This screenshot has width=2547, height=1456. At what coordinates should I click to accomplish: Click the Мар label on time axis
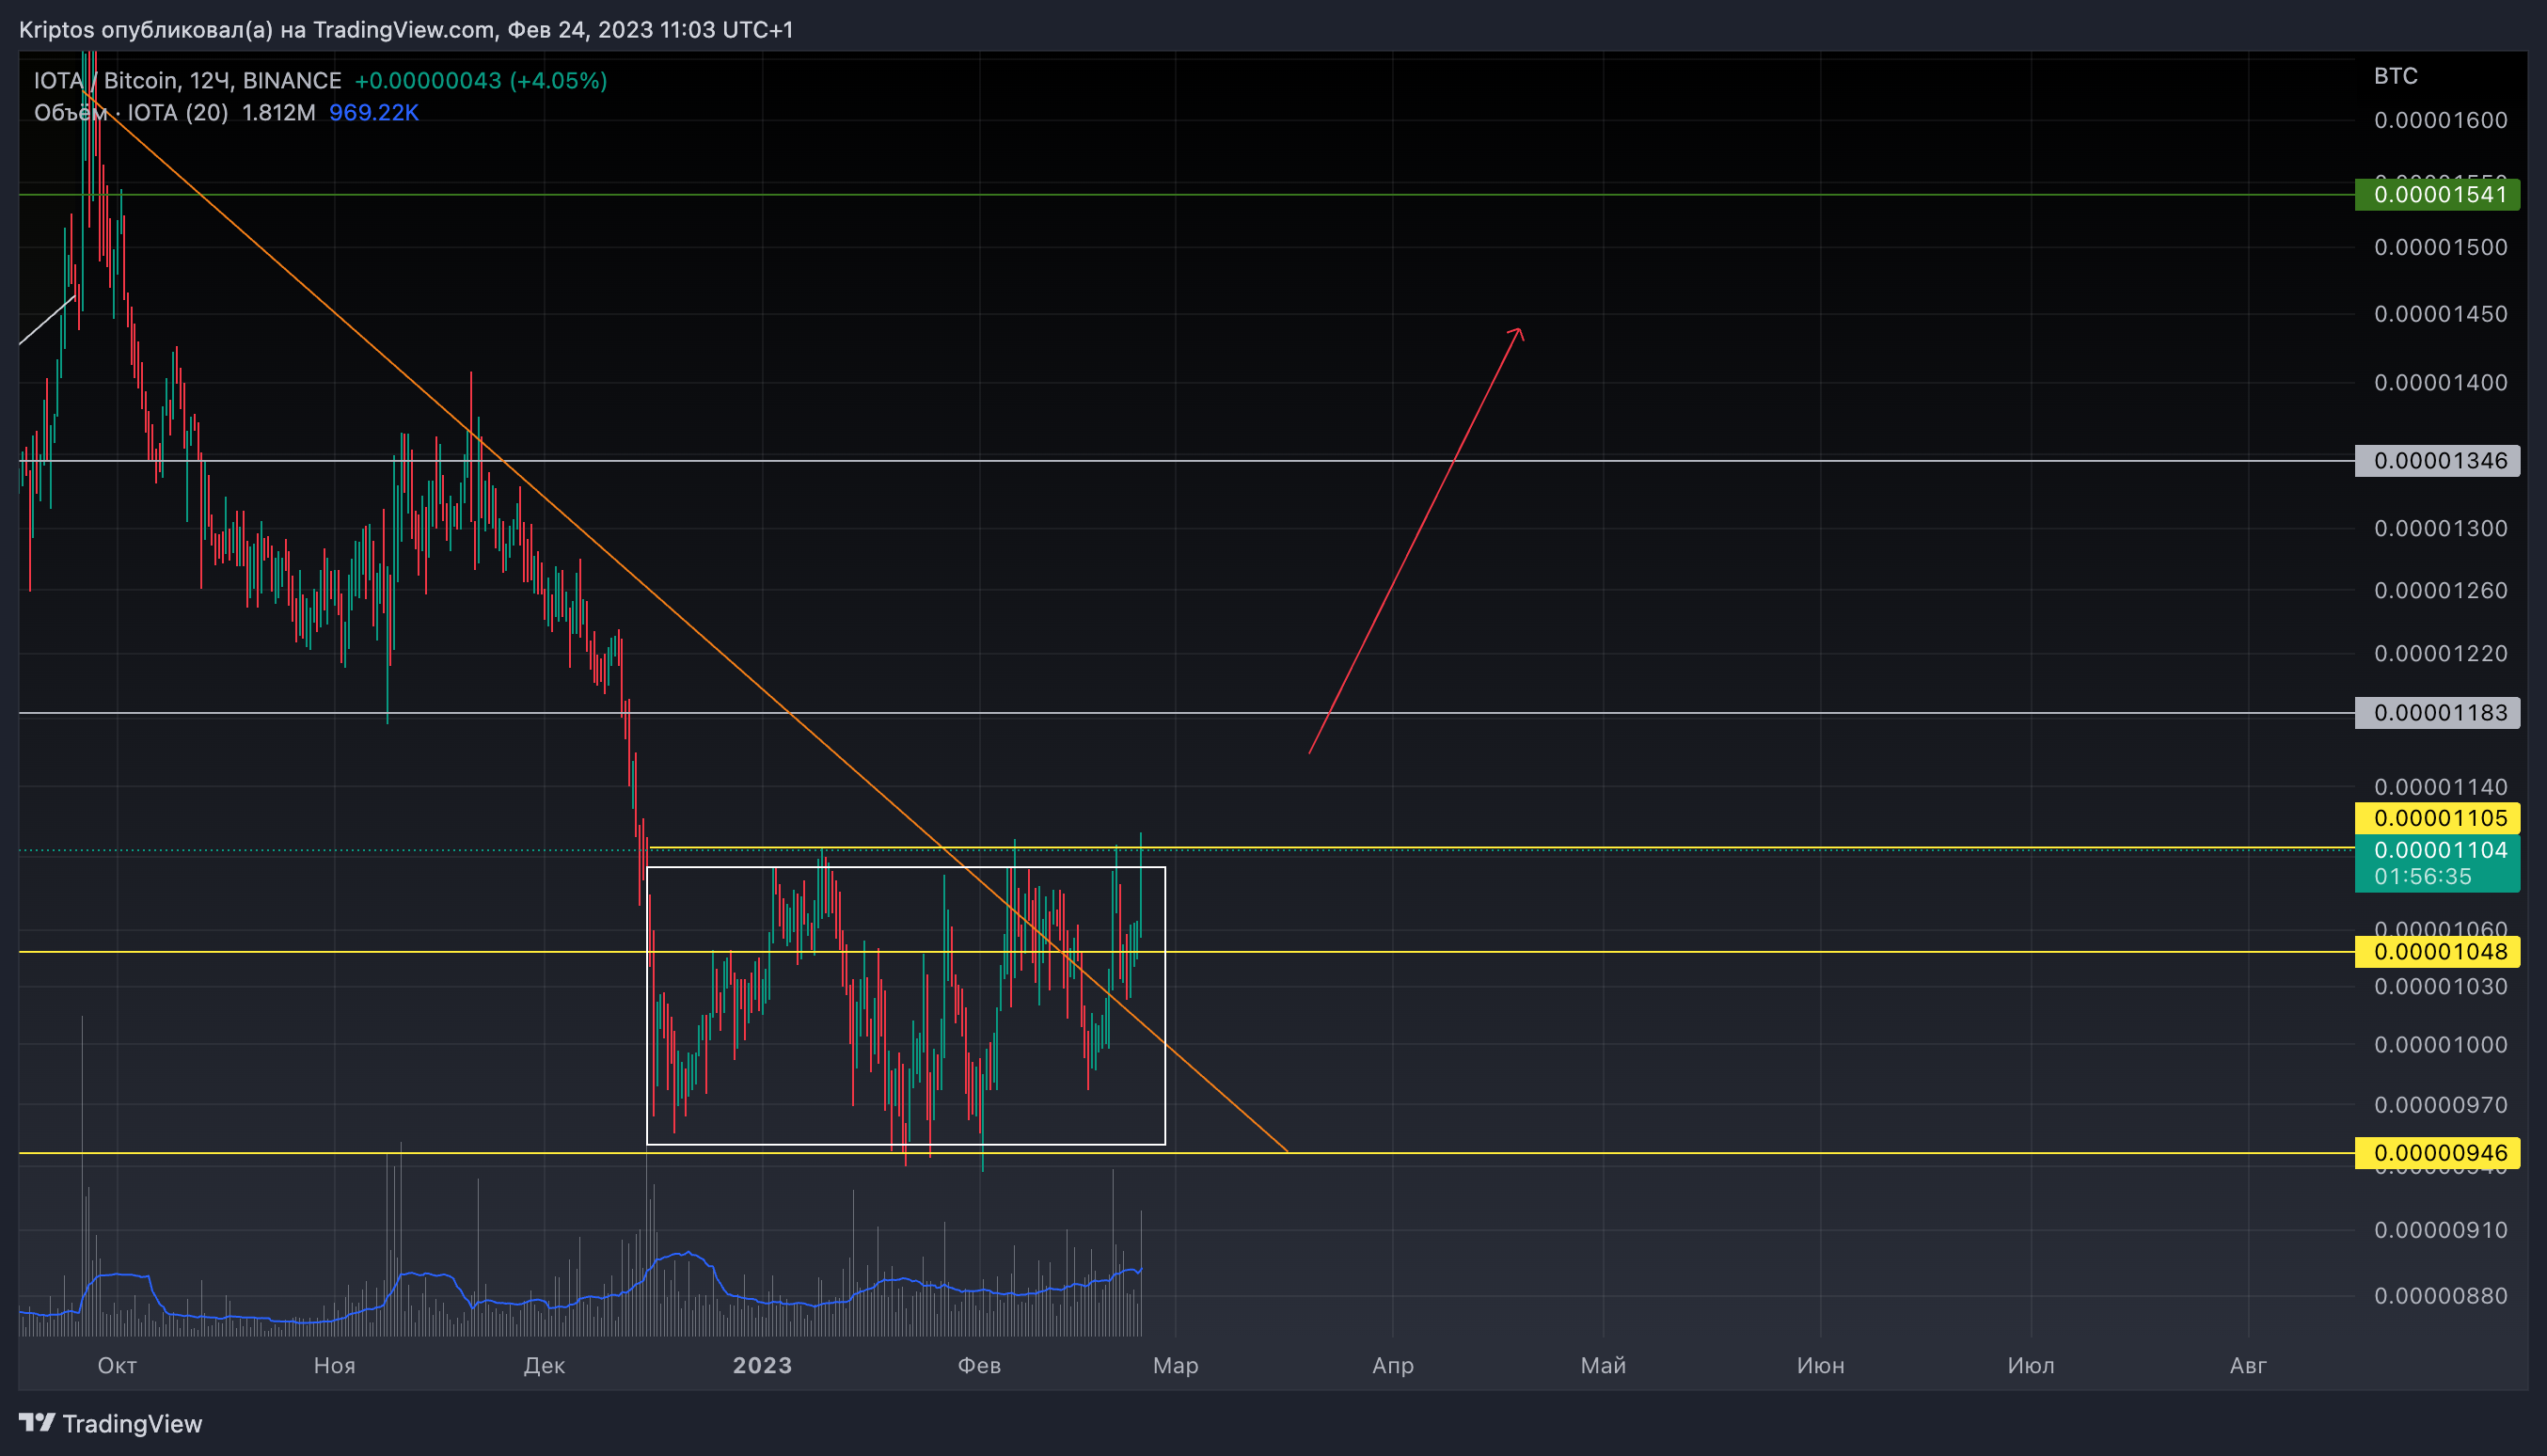pos(1175,1365)
